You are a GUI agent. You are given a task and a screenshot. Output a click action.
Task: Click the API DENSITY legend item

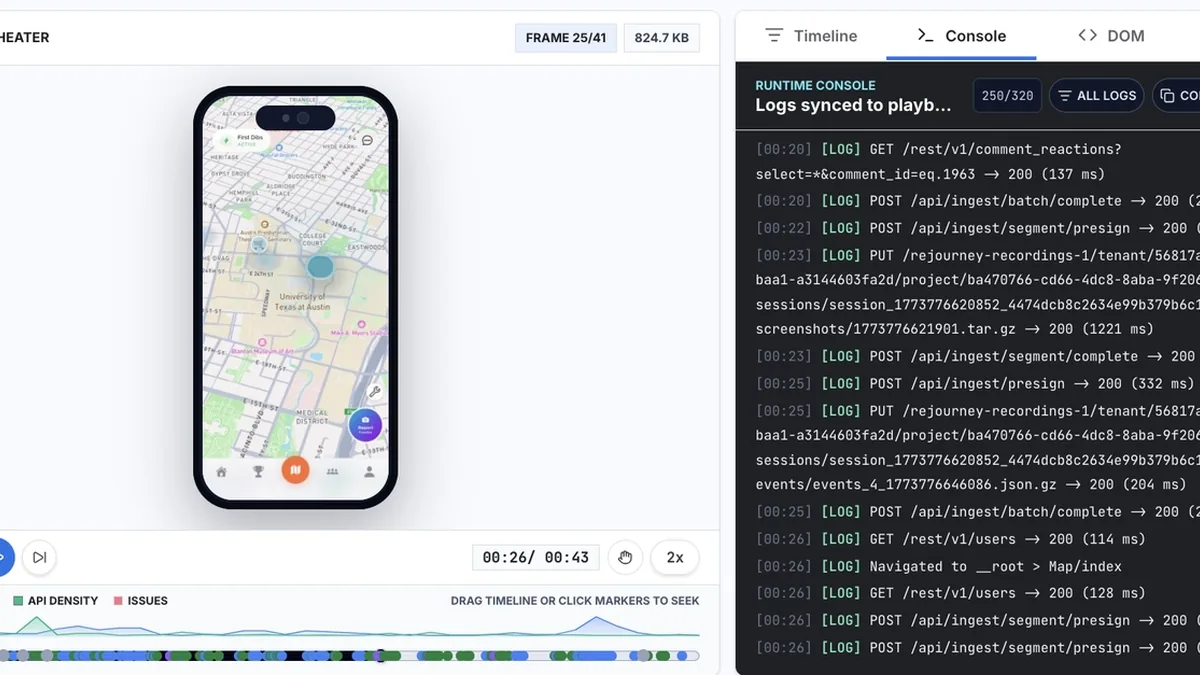click(56, 601)
